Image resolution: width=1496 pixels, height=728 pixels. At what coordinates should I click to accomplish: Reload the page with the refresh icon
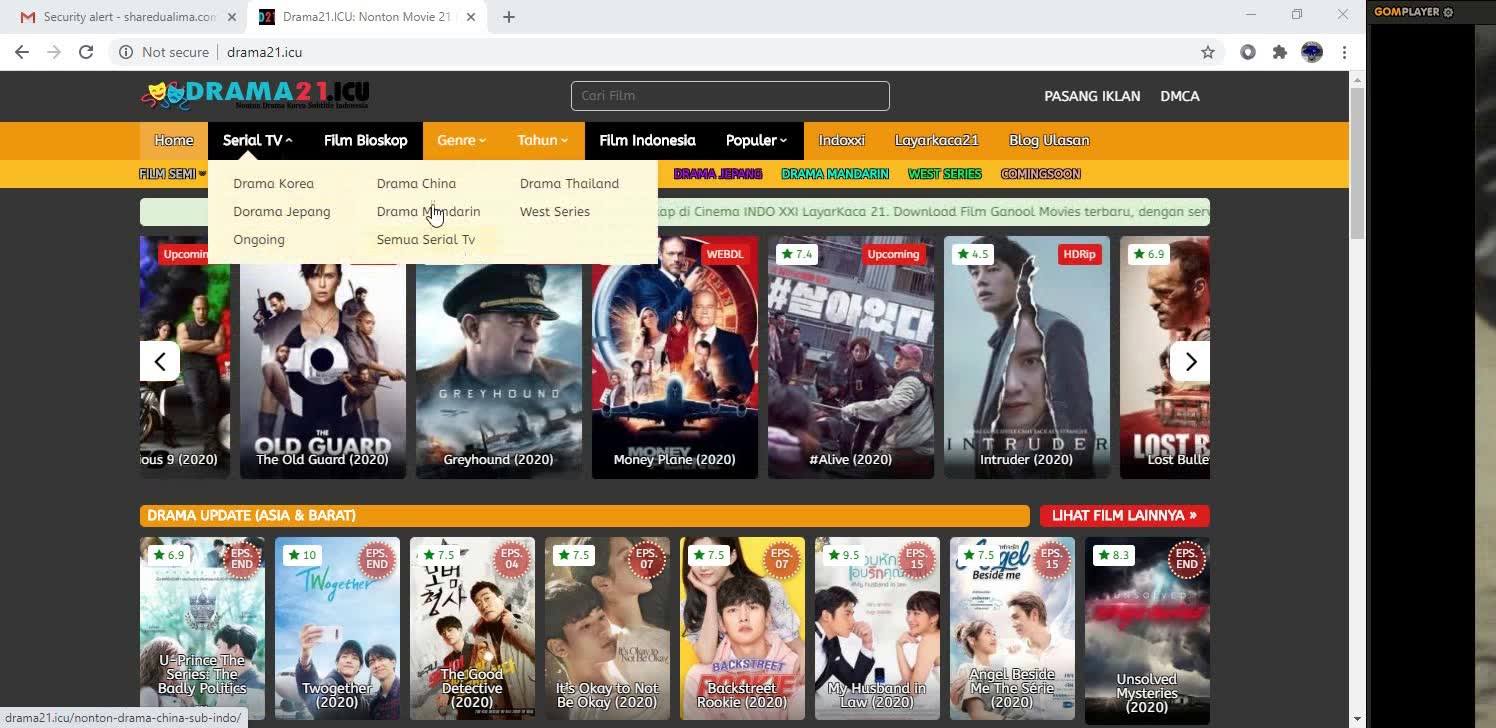click(86, 52)
